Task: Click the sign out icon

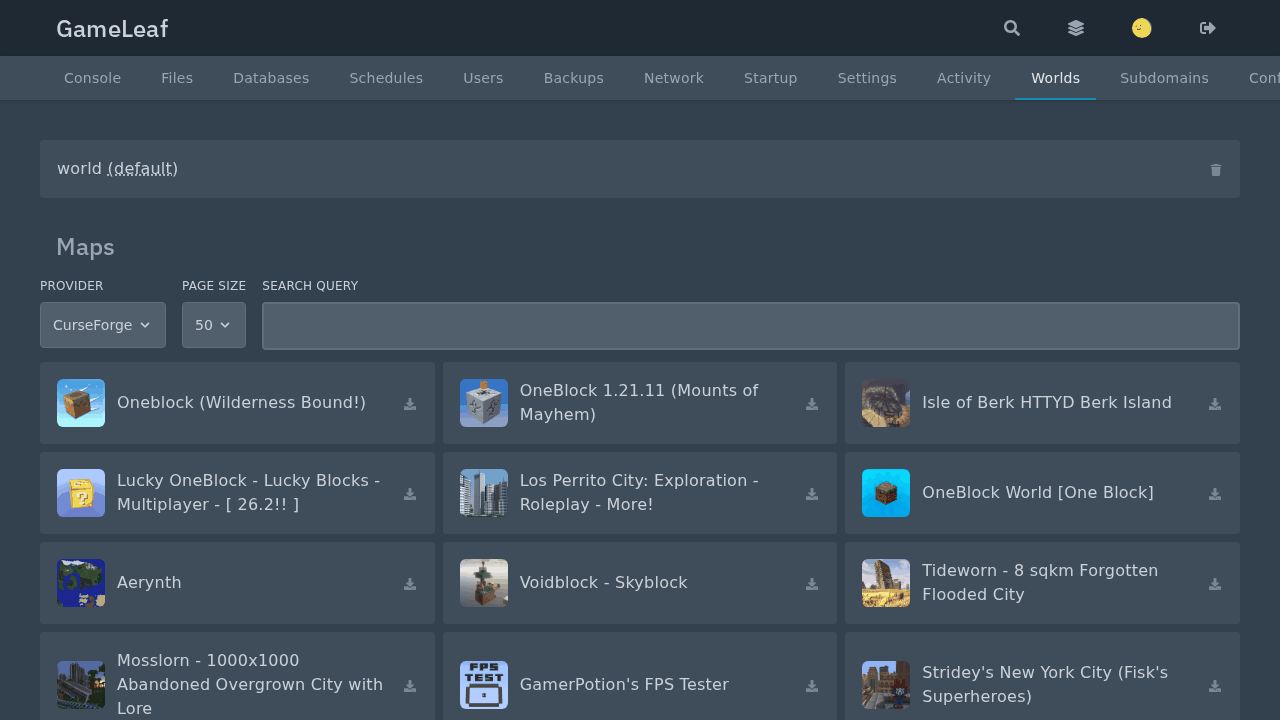Action: tap(1208, 28)
